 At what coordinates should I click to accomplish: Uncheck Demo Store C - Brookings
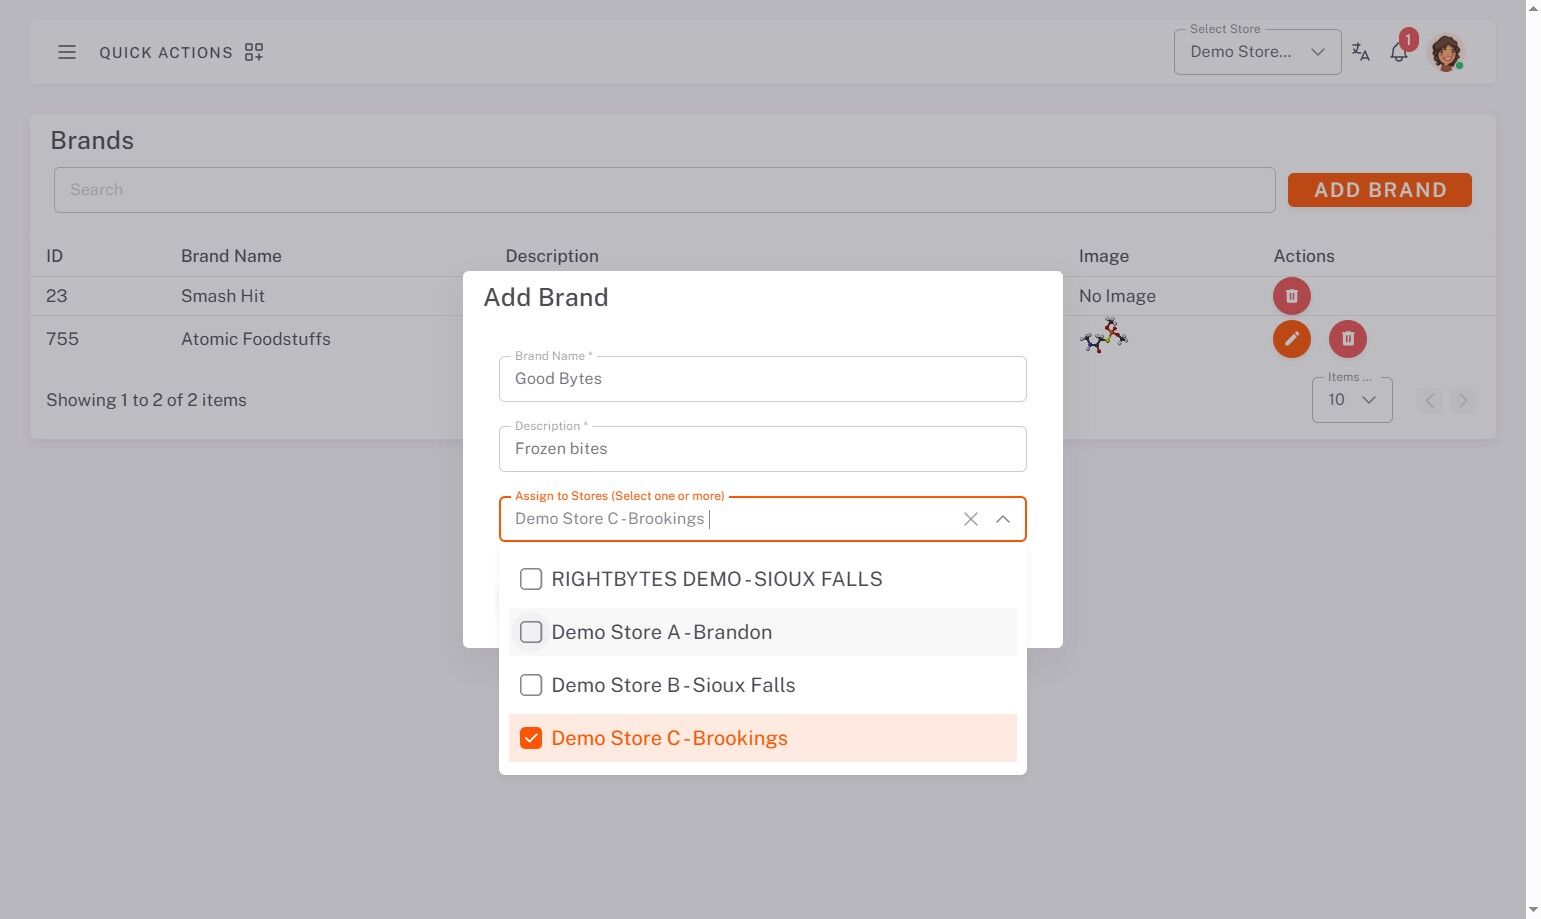(x=531, y=738)
